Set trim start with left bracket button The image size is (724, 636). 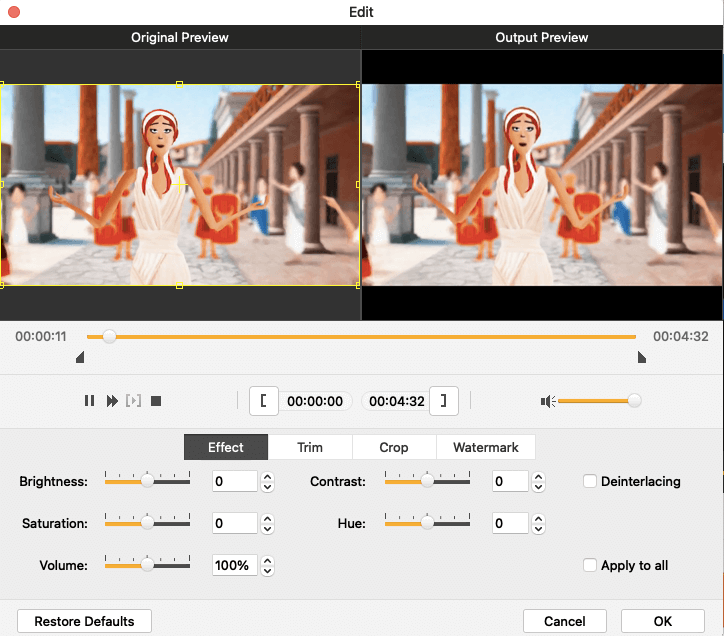tap(264, 401)
